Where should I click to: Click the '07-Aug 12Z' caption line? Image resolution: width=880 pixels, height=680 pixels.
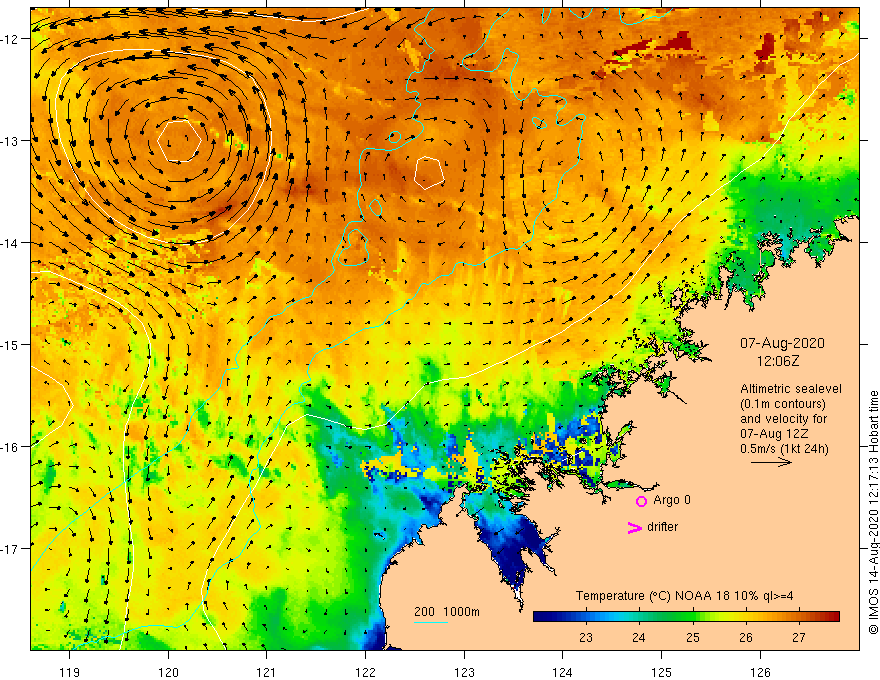[774, 434]
